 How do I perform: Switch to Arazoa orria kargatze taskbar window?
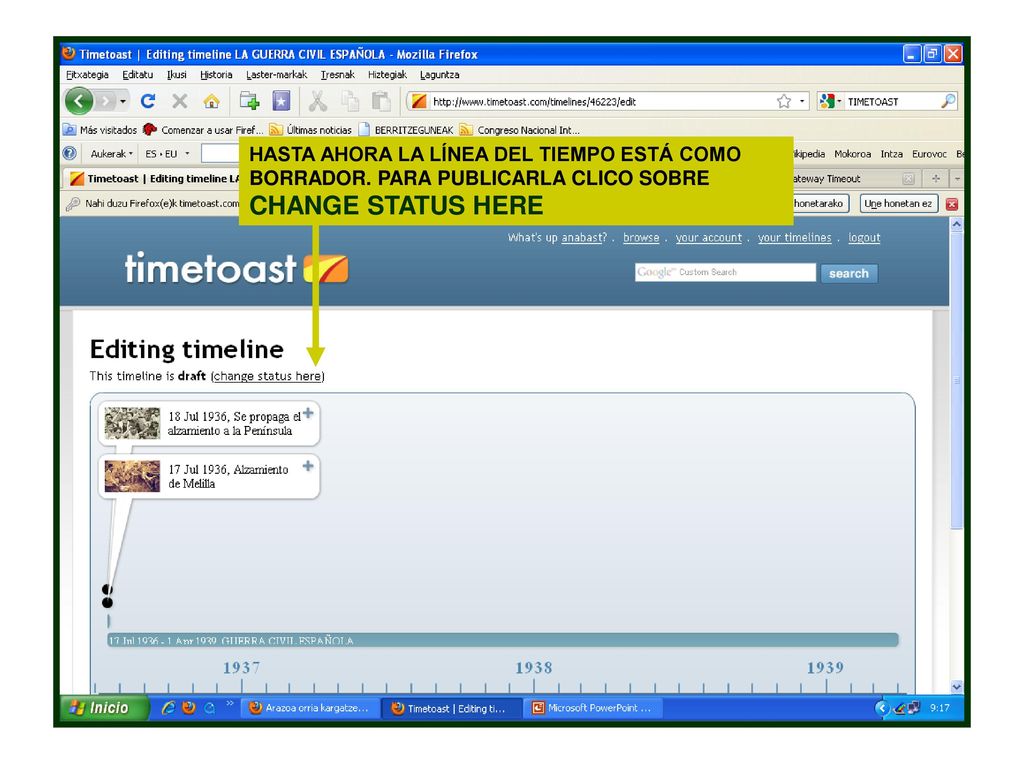pyautogui.click(x=310, y=708)
